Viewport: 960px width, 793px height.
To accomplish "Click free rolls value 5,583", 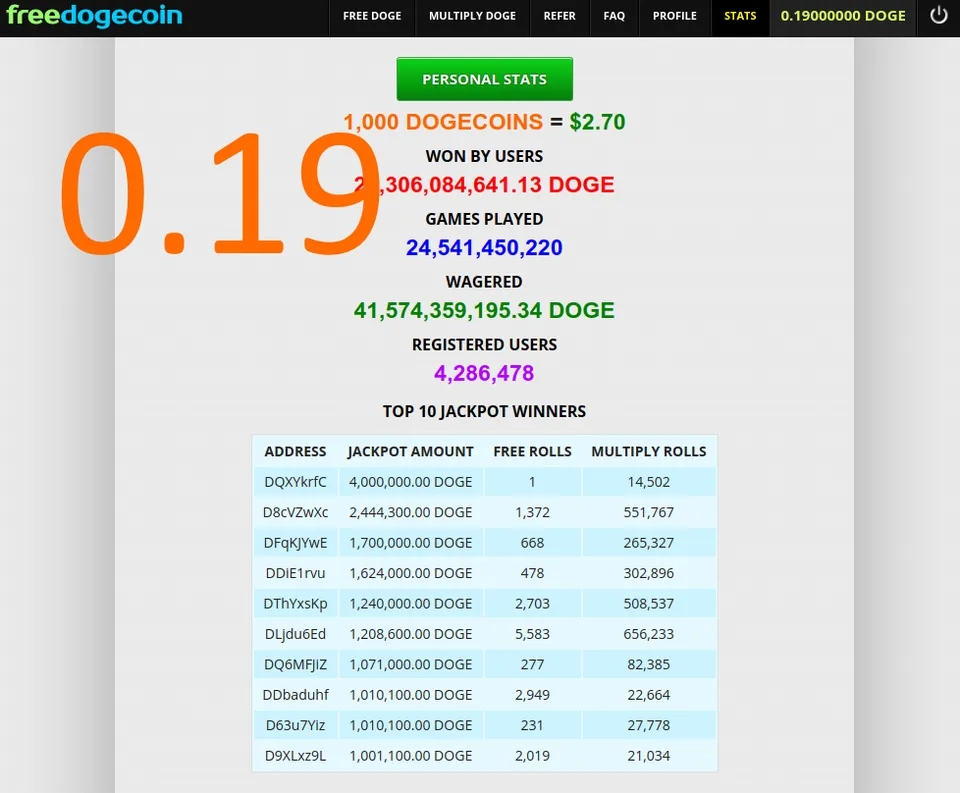I will (x=532, y=634).
